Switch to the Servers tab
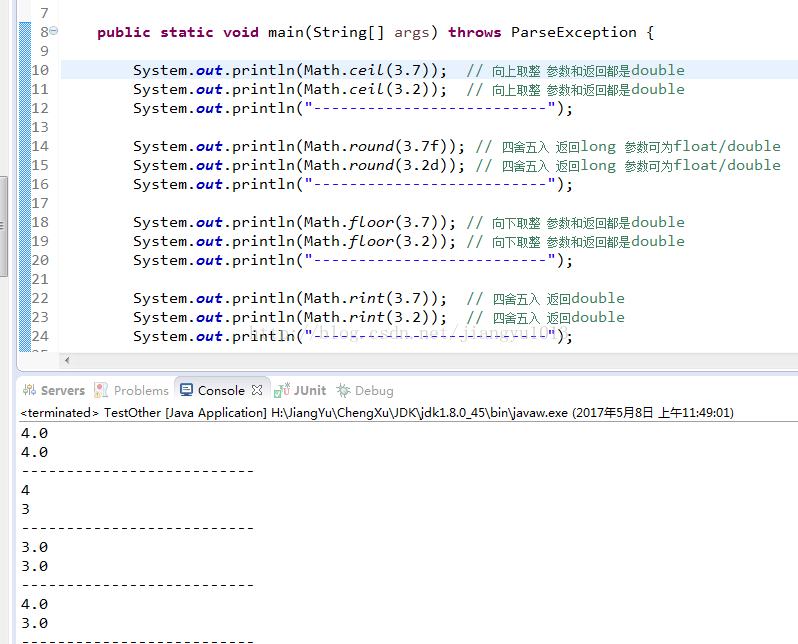 pos(54,390)
